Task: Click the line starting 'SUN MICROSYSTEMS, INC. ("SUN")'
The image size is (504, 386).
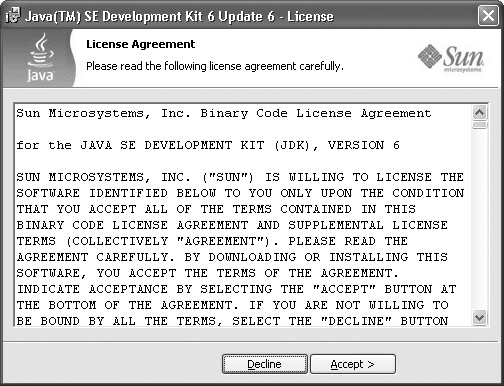Action: 240,177
